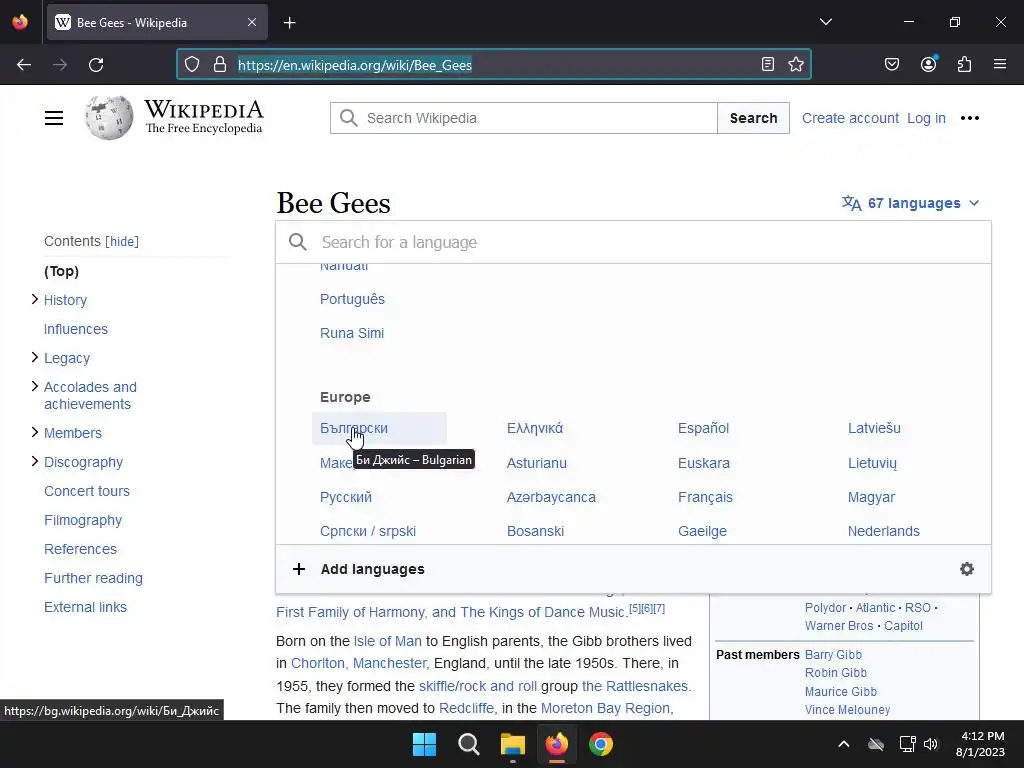Select Español language
Viewport: 1024px width, 768px height.
click(703, 428)
